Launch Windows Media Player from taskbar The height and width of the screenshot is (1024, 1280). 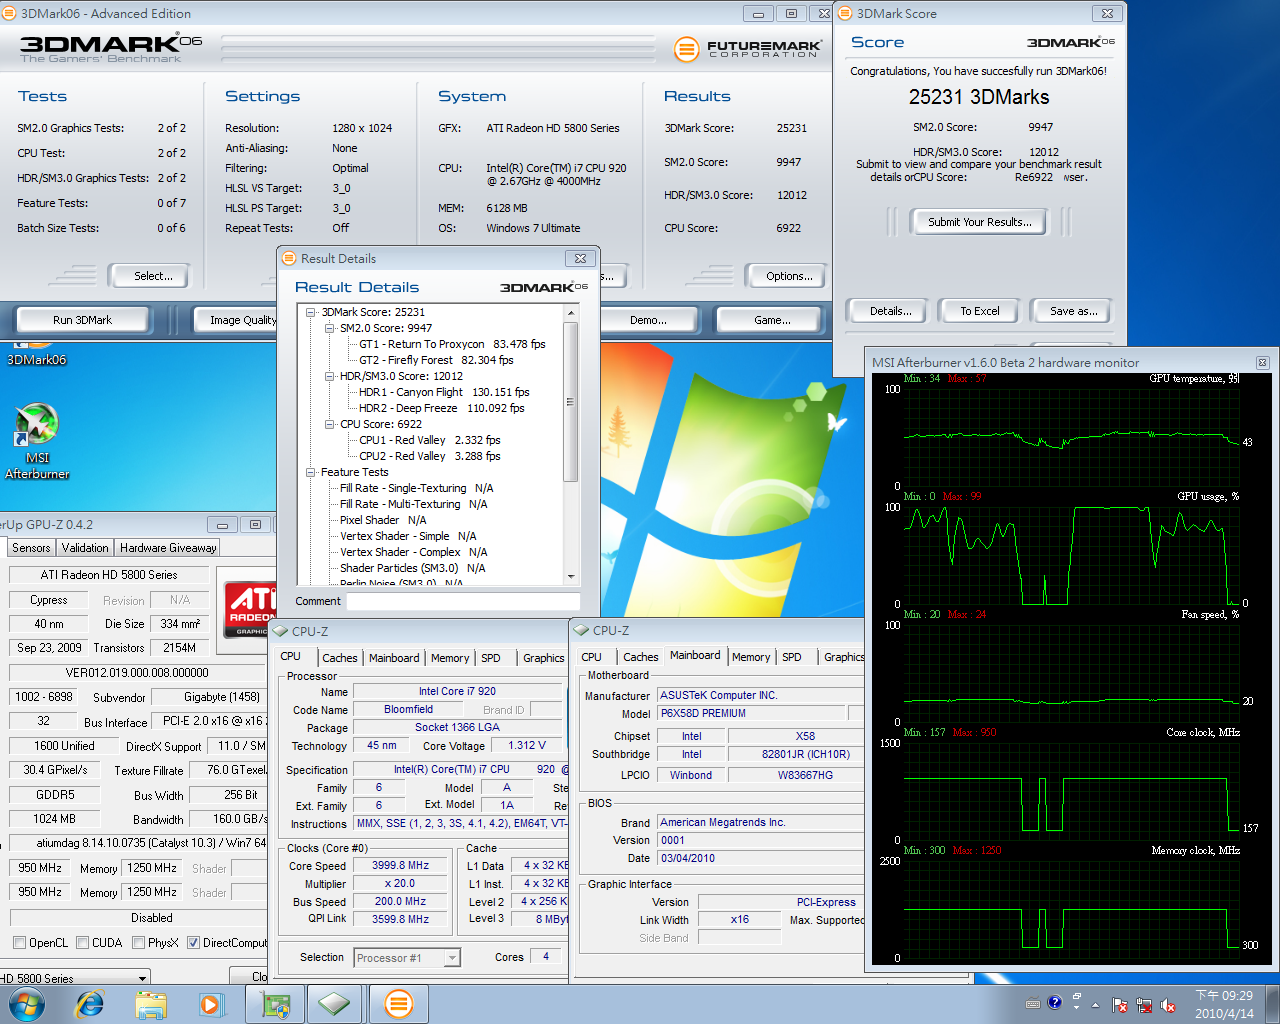[x=211, y=1003]
